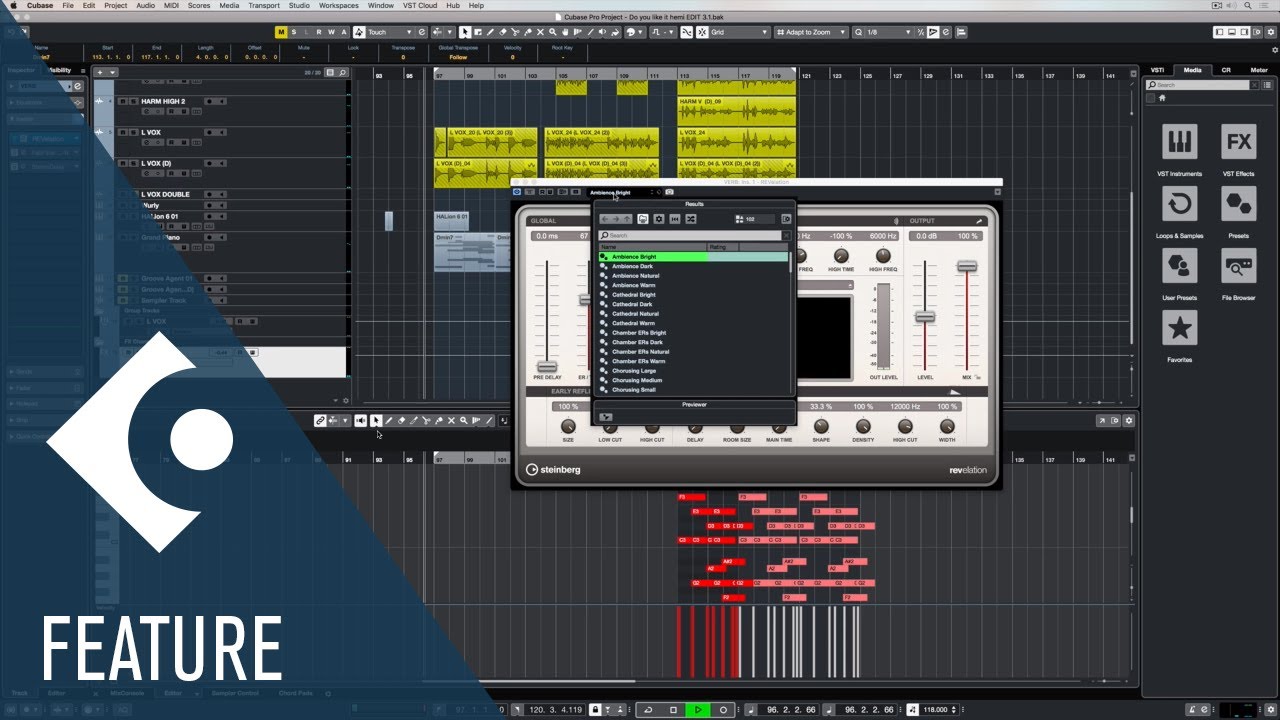
Task: Click the Stop button in transport
Action: pos(674,710)
